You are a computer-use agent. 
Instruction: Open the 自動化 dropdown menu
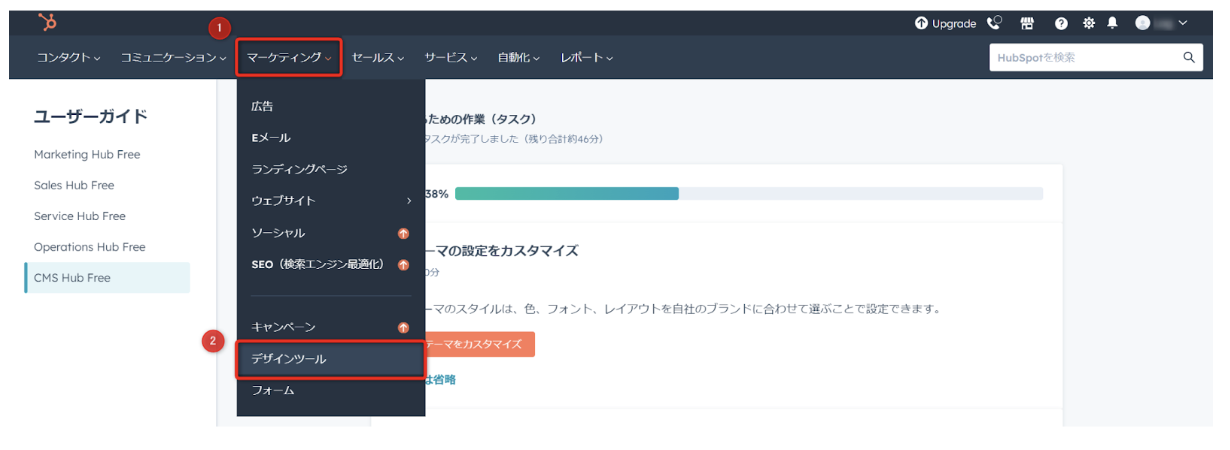[519, 58]
